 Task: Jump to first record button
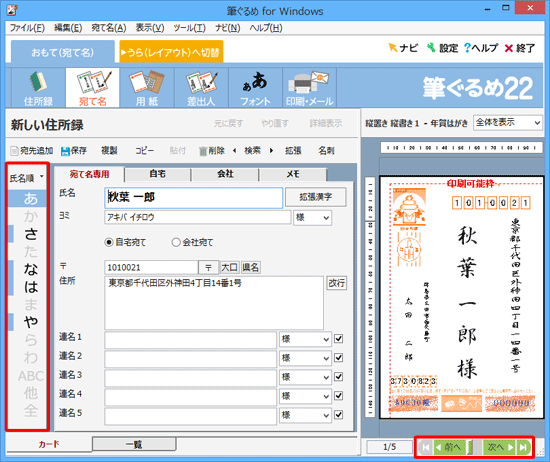click(x=425, y=447)
